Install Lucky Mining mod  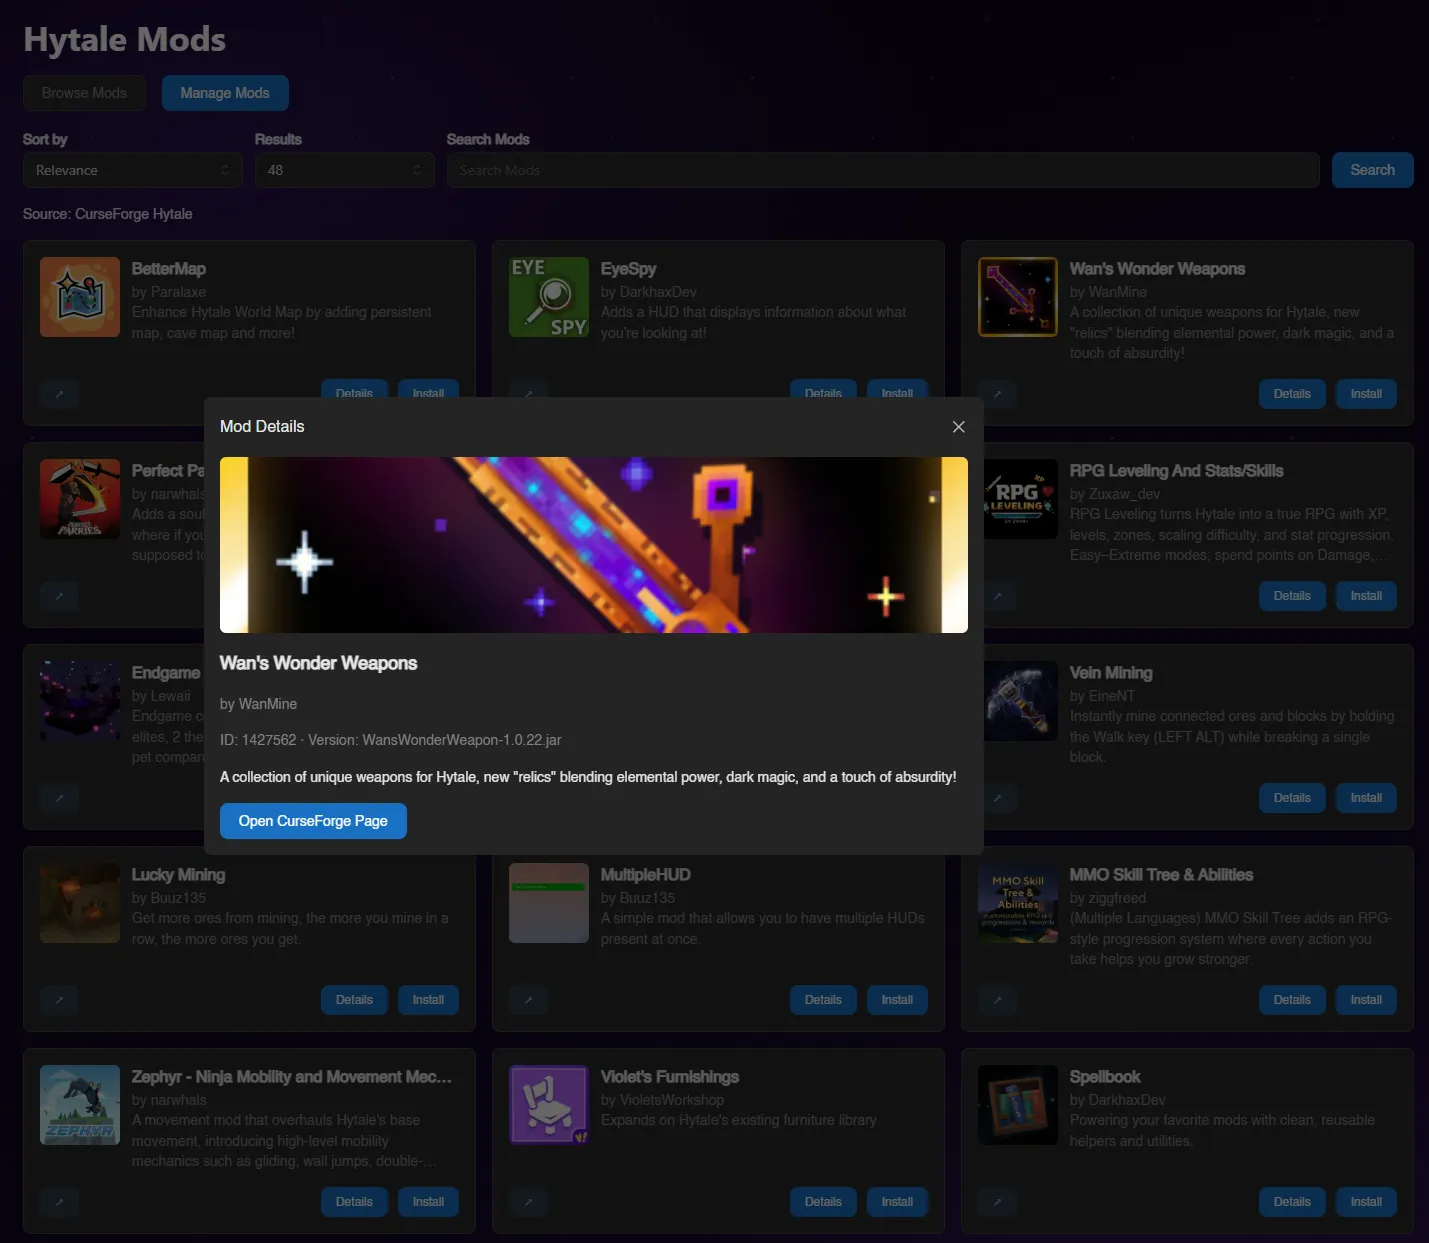point(428,1000)
